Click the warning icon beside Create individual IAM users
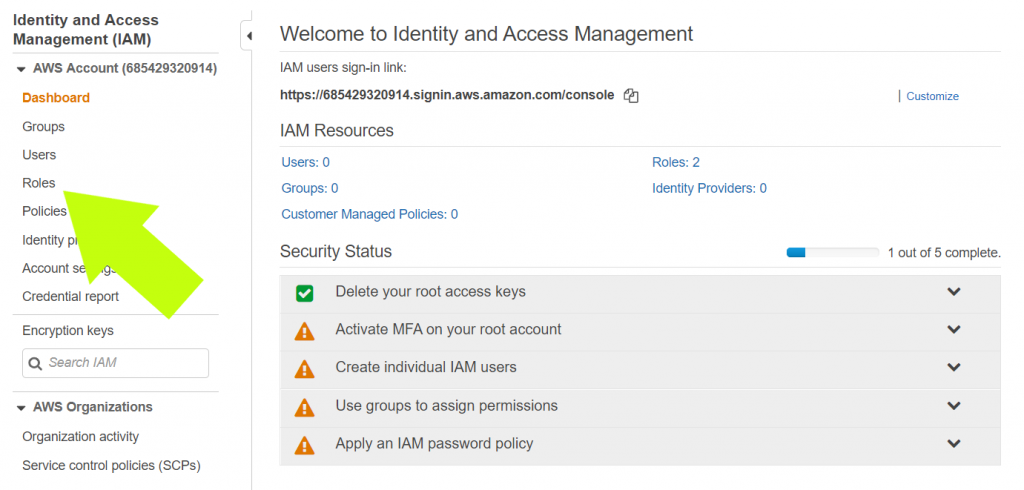 point(304,369)
